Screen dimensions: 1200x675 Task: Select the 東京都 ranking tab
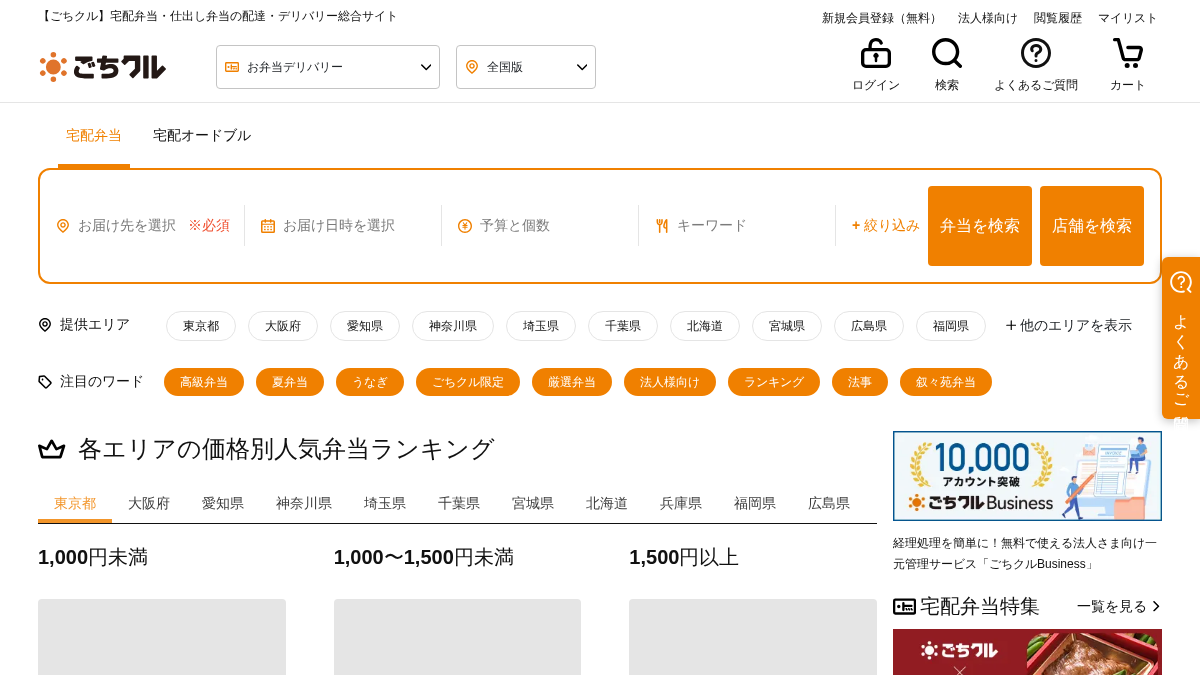click(75, 503)
